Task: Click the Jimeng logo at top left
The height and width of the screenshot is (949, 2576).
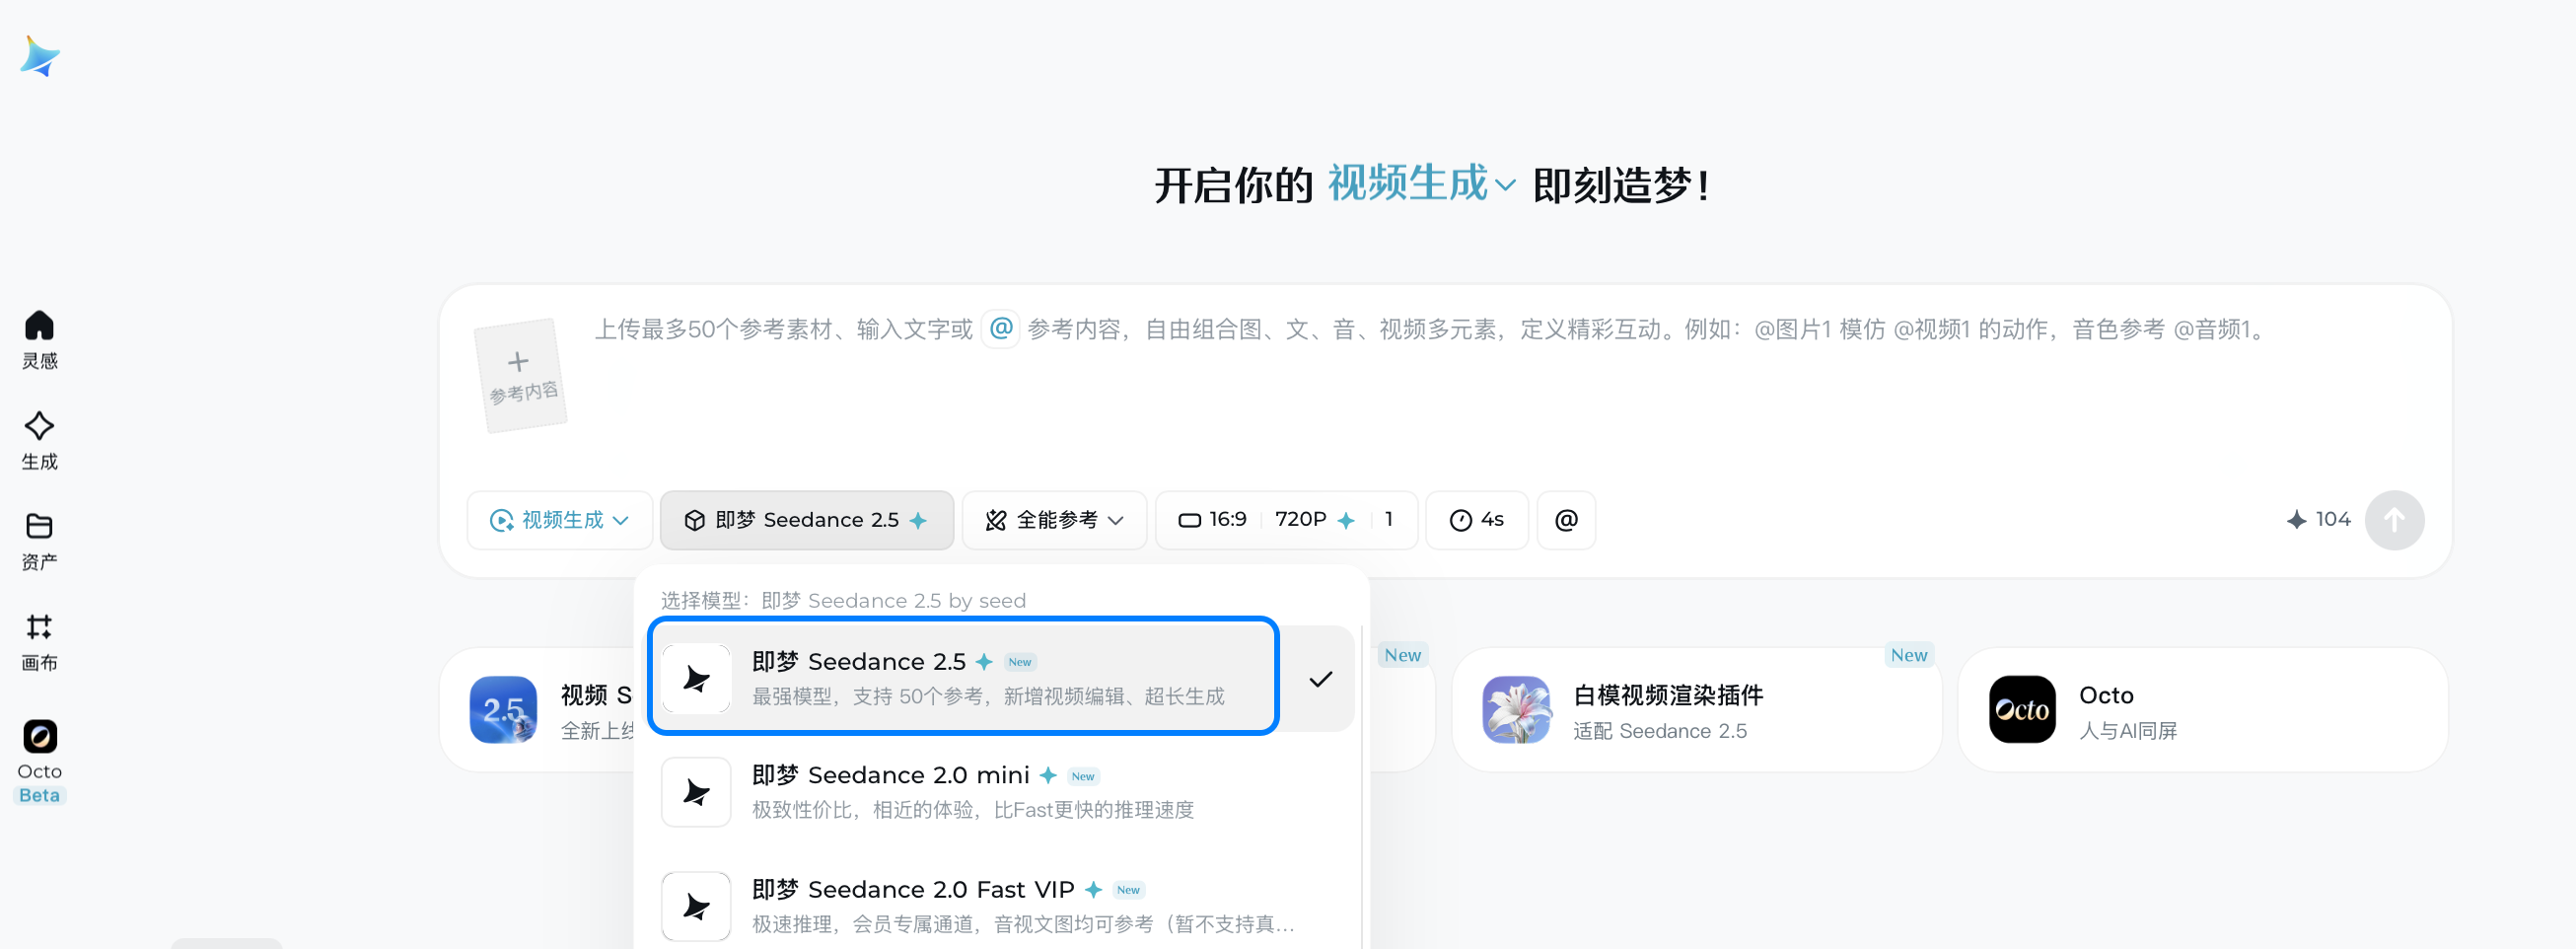Action: coord(40,57)
